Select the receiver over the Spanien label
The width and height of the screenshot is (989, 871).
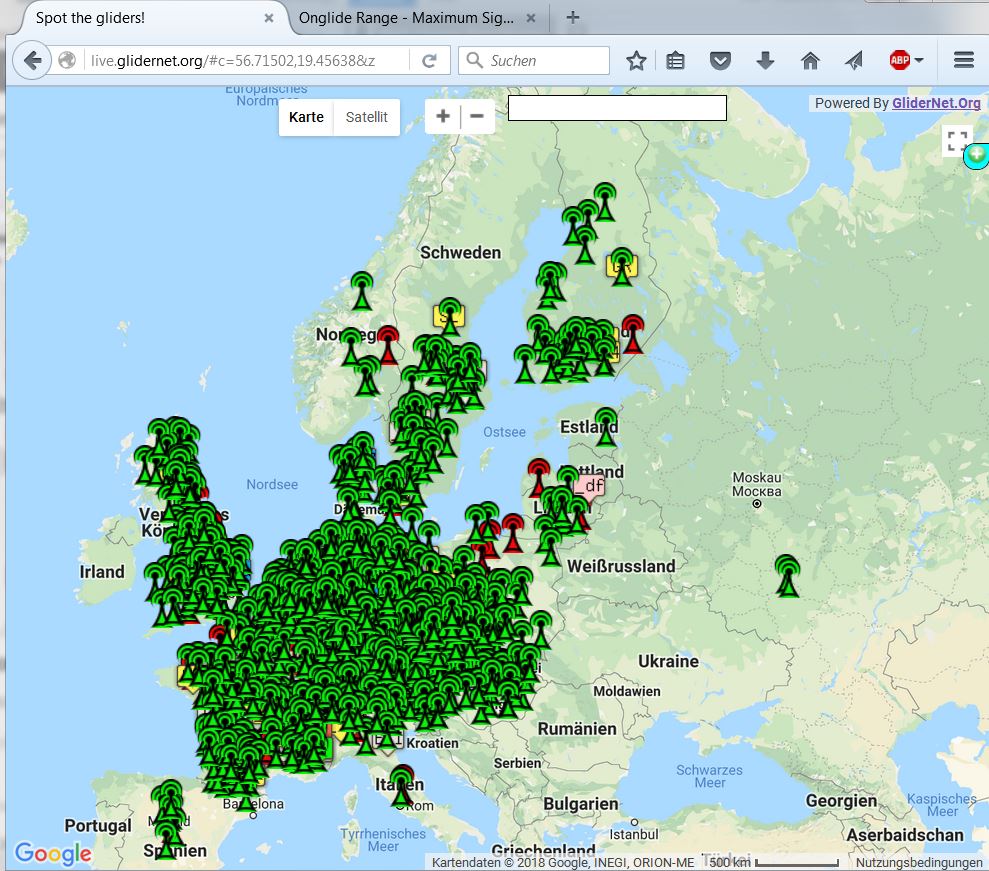(167, 841)
